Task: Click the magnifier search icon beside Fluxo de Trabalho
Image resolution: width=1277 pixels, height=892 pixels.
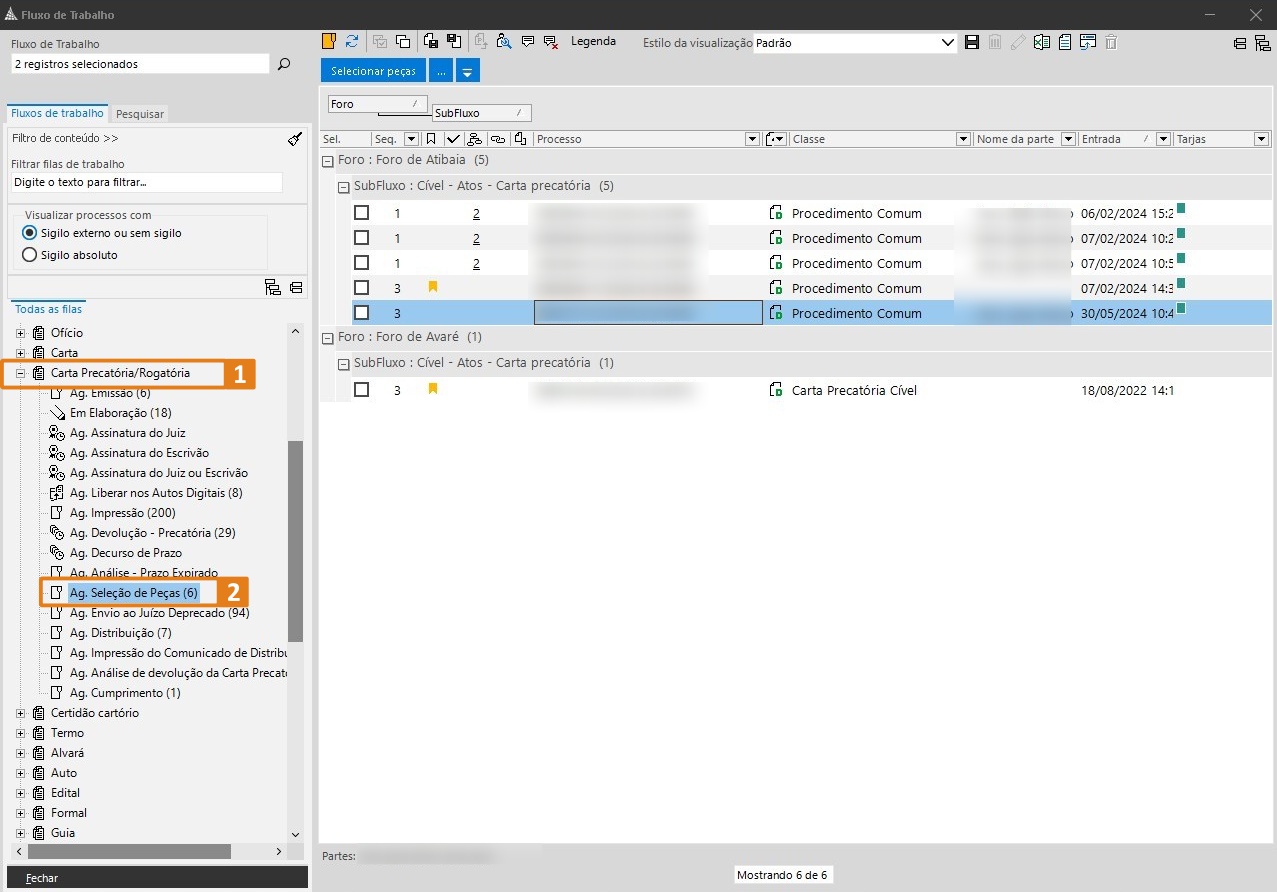Action: coord(284,64)
